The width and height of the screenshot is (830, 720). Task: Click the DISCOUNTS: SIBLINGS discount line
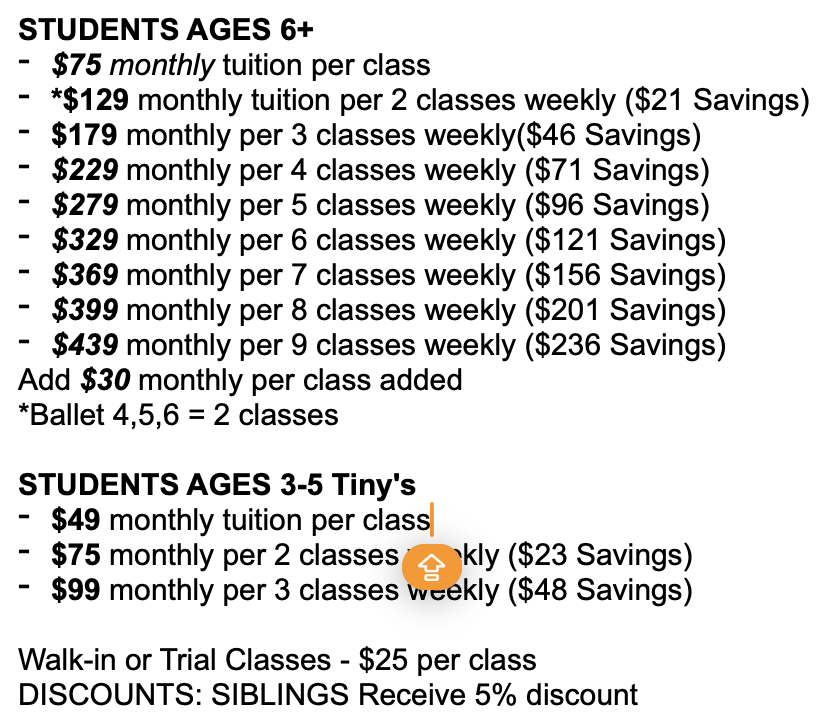point(328,694)
